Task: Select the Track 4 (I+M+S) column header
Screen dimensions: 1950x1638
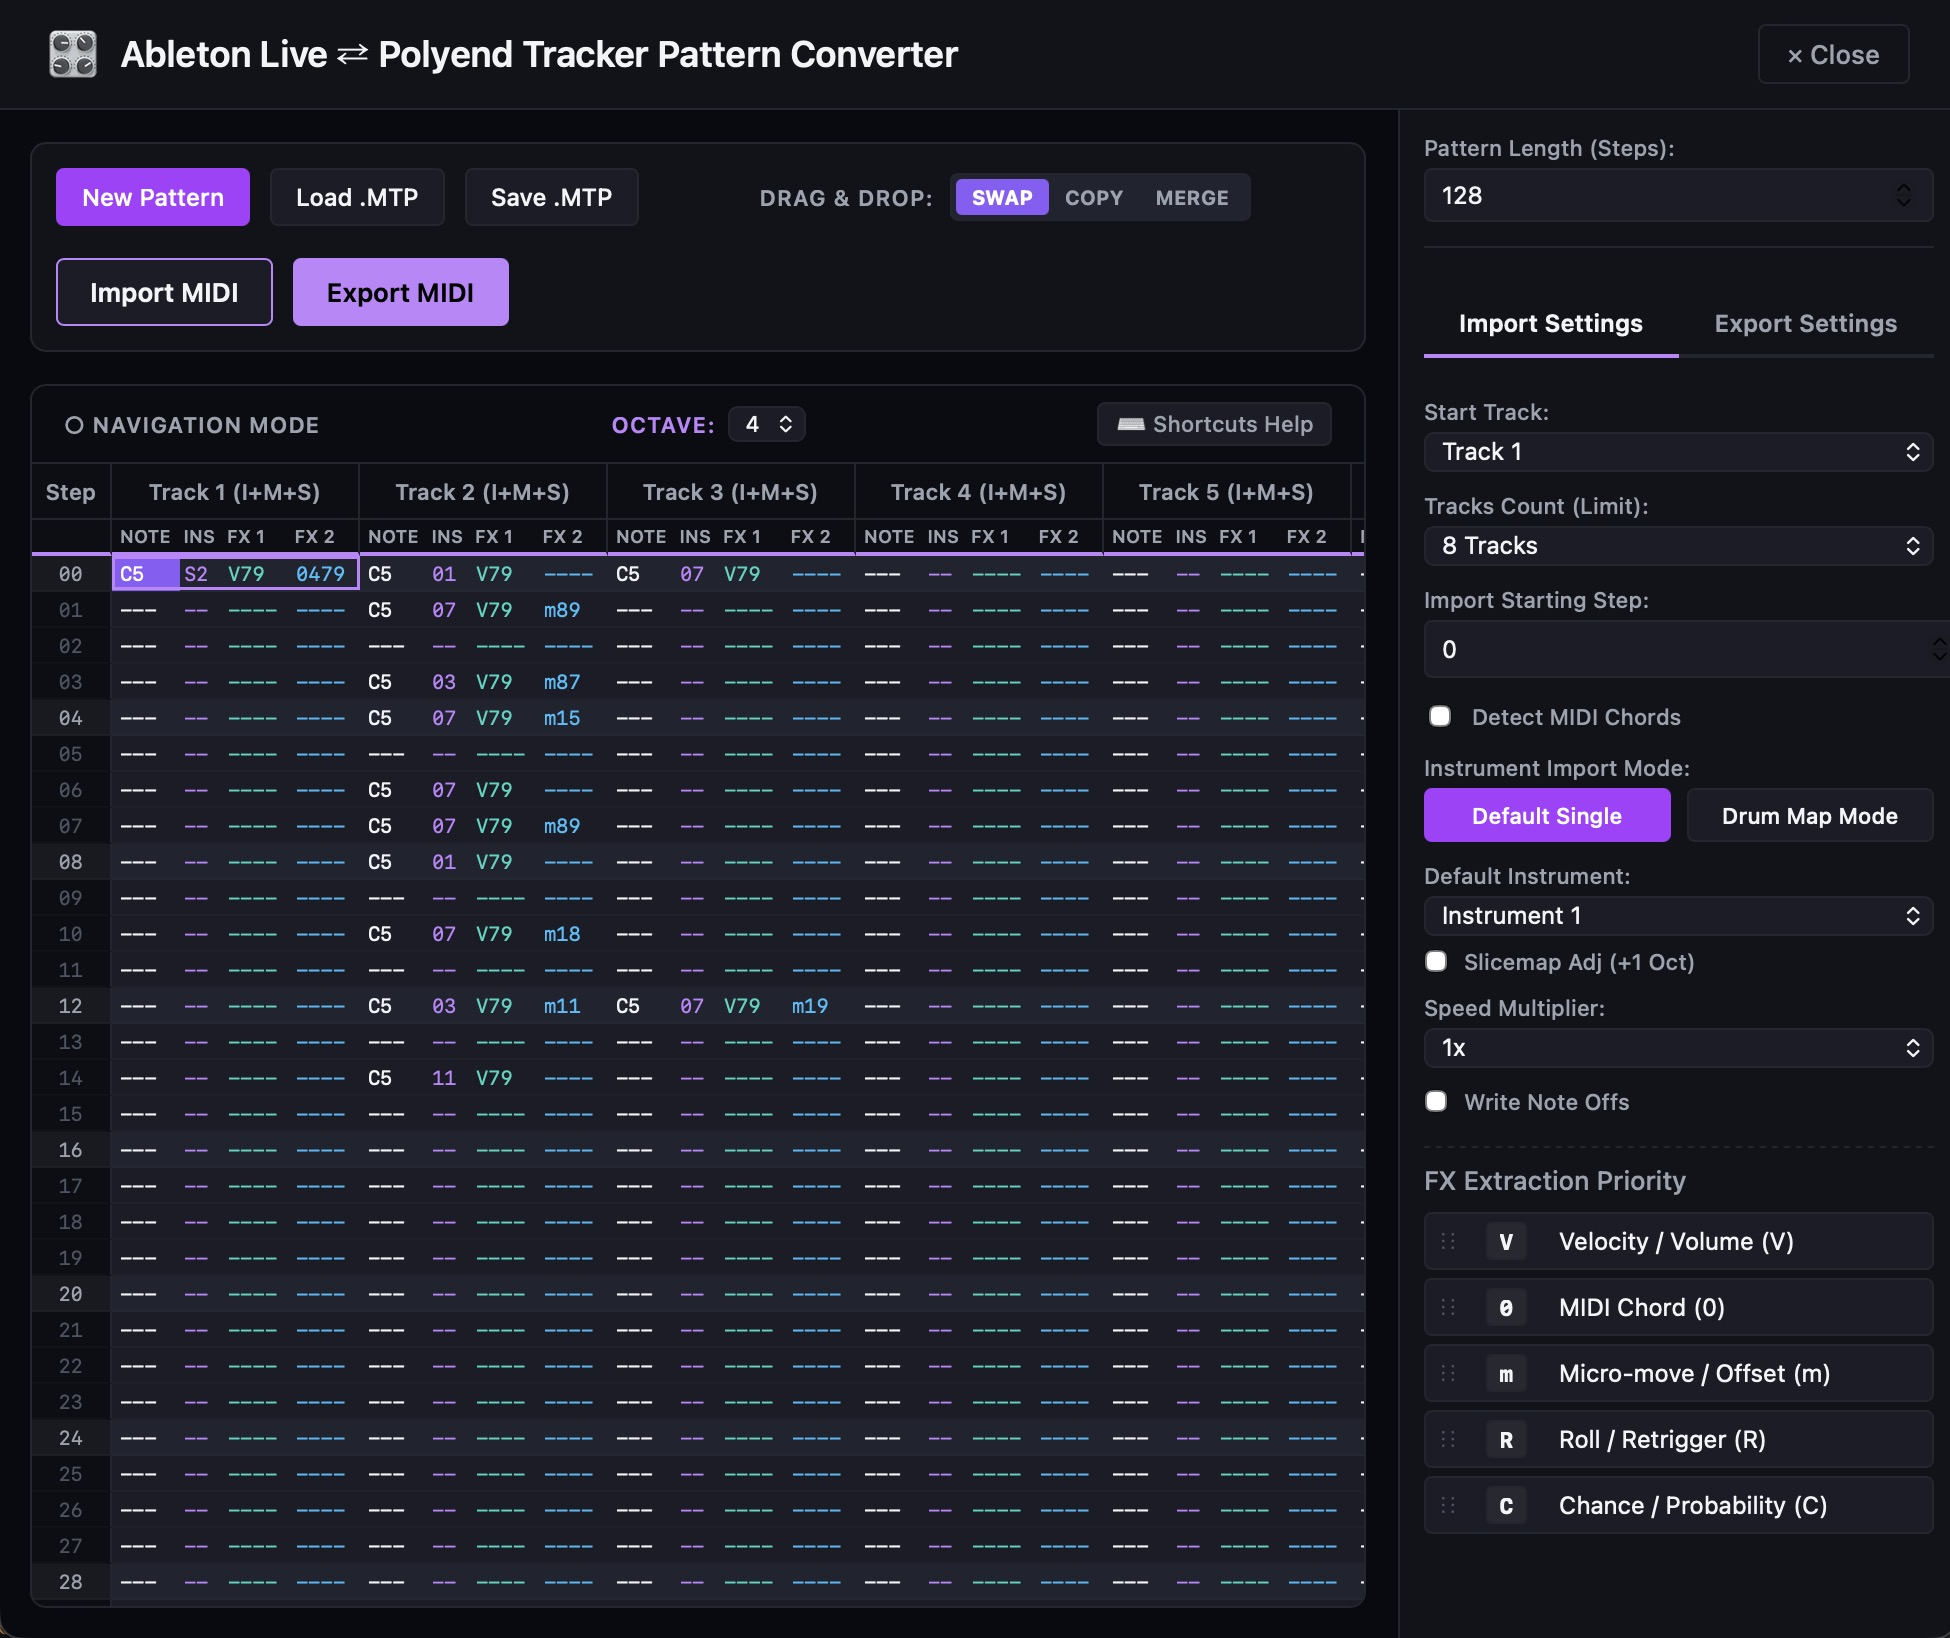Action: (x=978, y=492)
